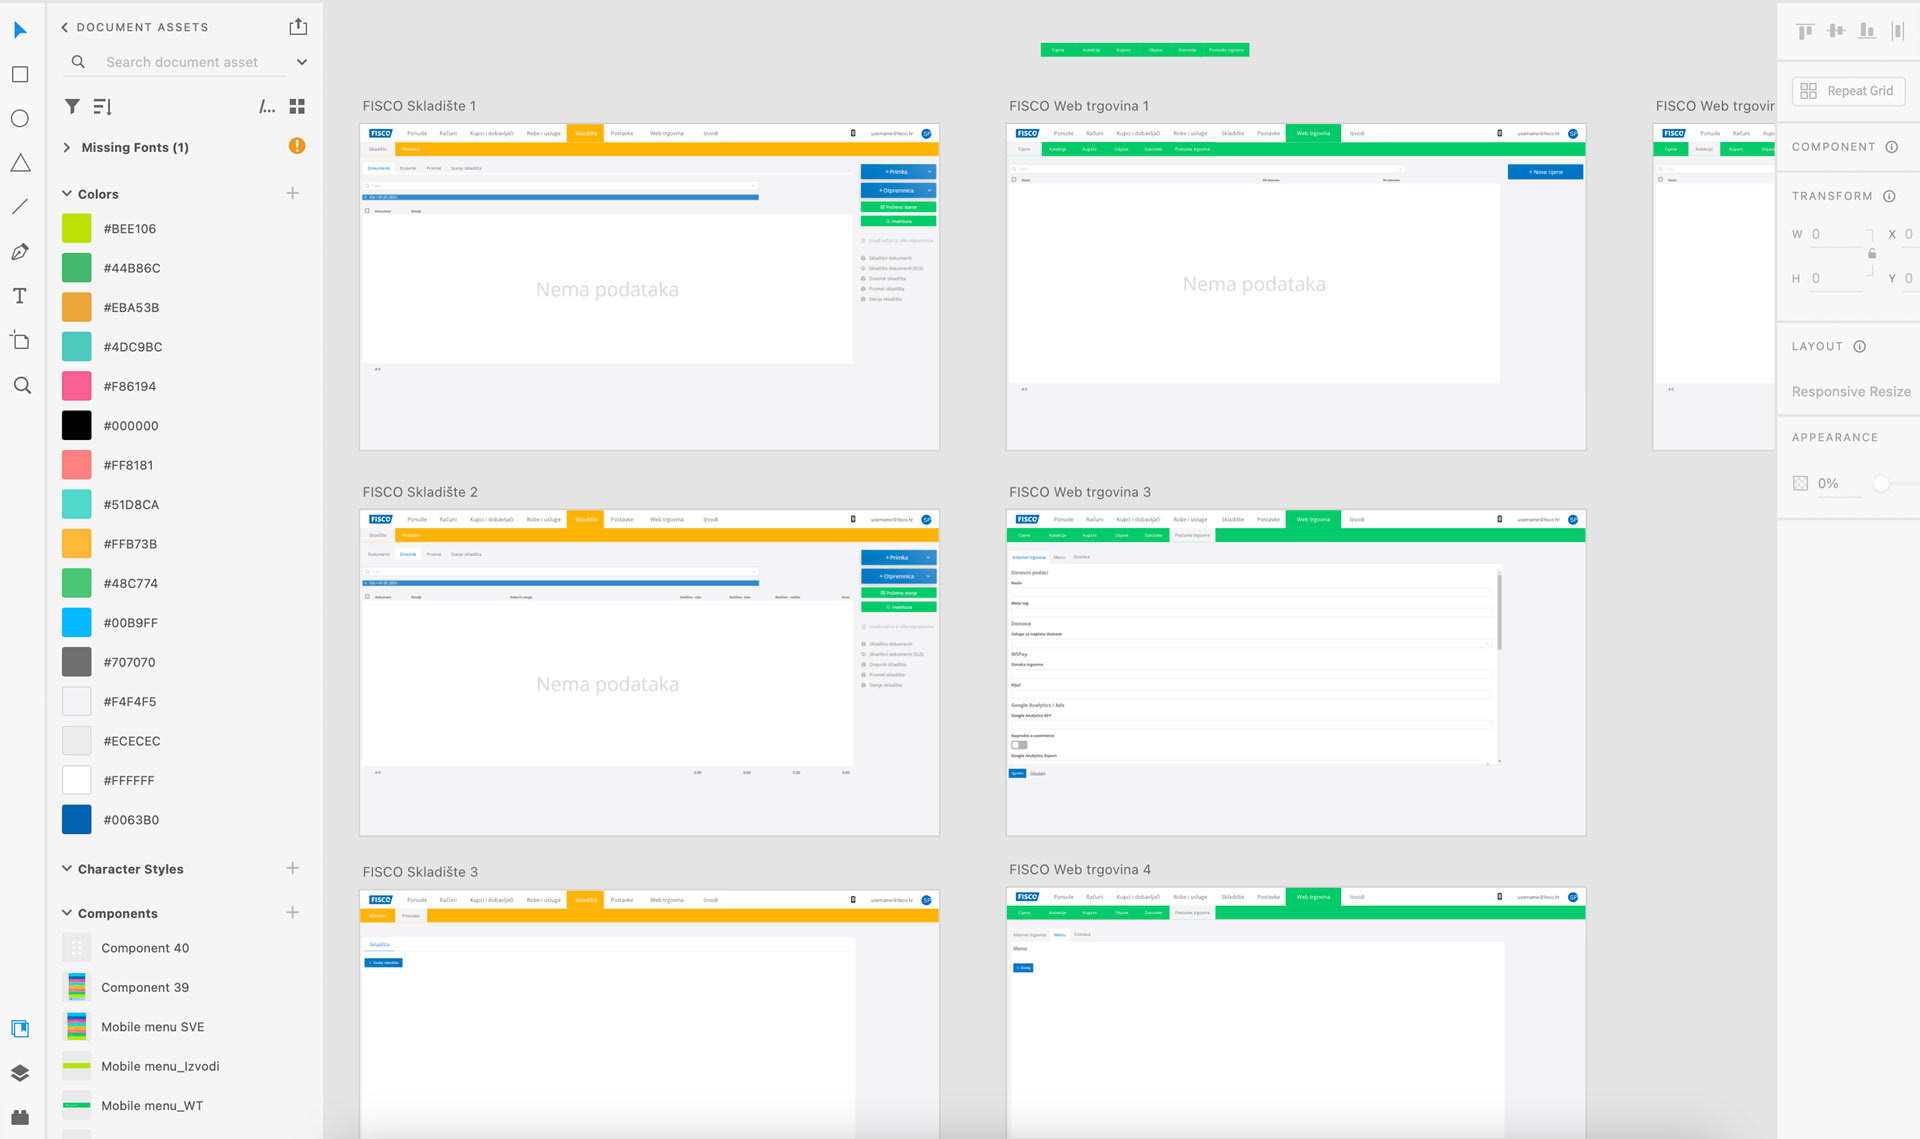This screenshot has height=1139, width=1920.
Task: Select the Rectangle tool
Action: click(x=20, y=75)
